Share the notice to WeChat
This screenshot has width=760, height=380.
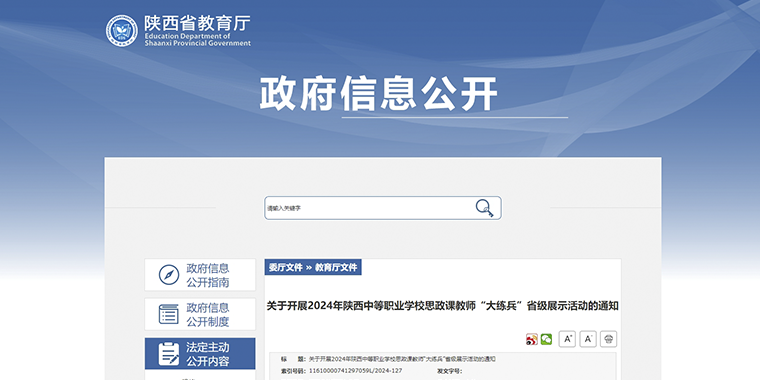coord(546,339)
